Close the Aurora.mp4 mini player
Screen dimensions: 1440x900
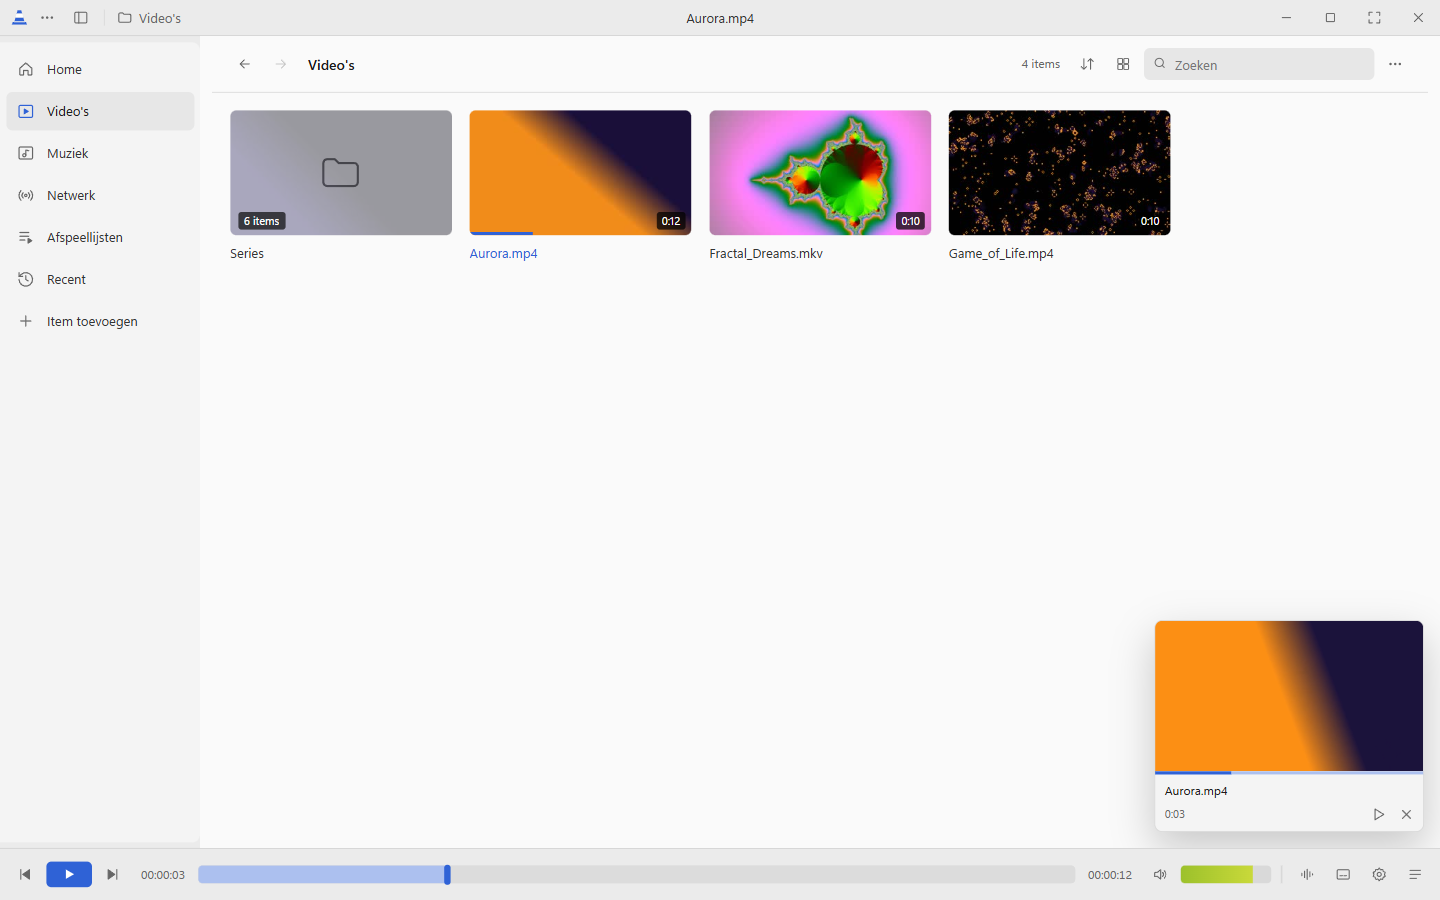(1406, 814)
